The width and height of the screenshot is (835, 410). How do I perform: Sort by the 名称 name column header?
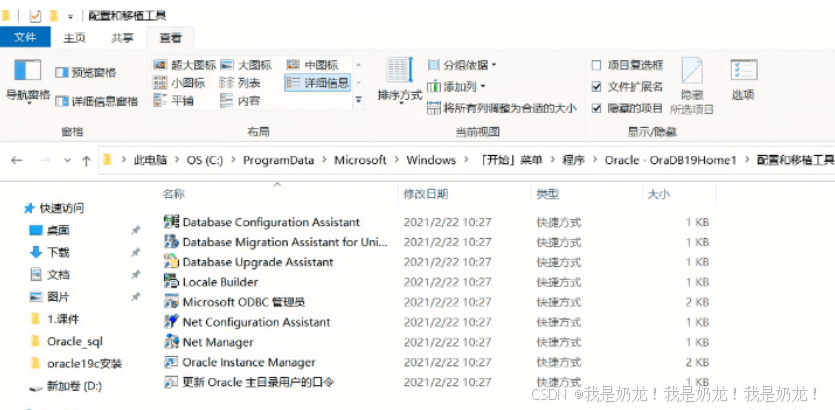[173, 194]
